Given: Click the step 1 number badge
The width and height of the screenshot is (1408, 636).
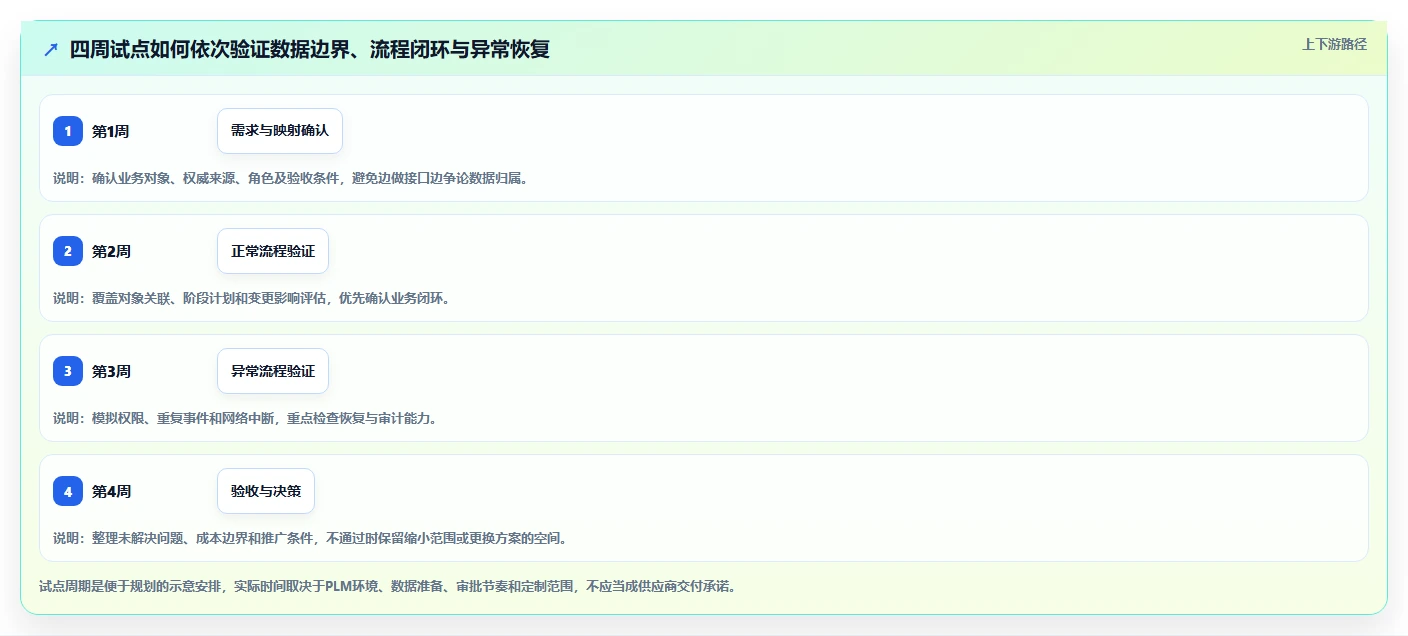Looking at the screenshot, I should [68, 131].
